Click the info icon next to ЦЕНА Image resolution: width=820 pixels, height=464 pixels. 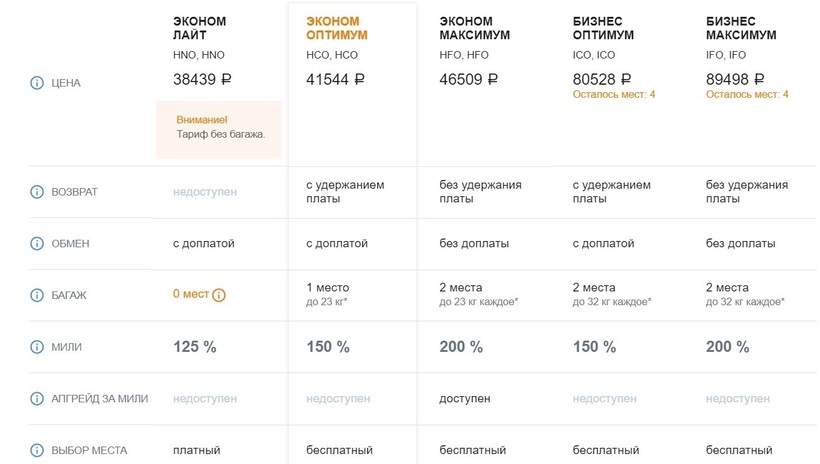[38, 83]
